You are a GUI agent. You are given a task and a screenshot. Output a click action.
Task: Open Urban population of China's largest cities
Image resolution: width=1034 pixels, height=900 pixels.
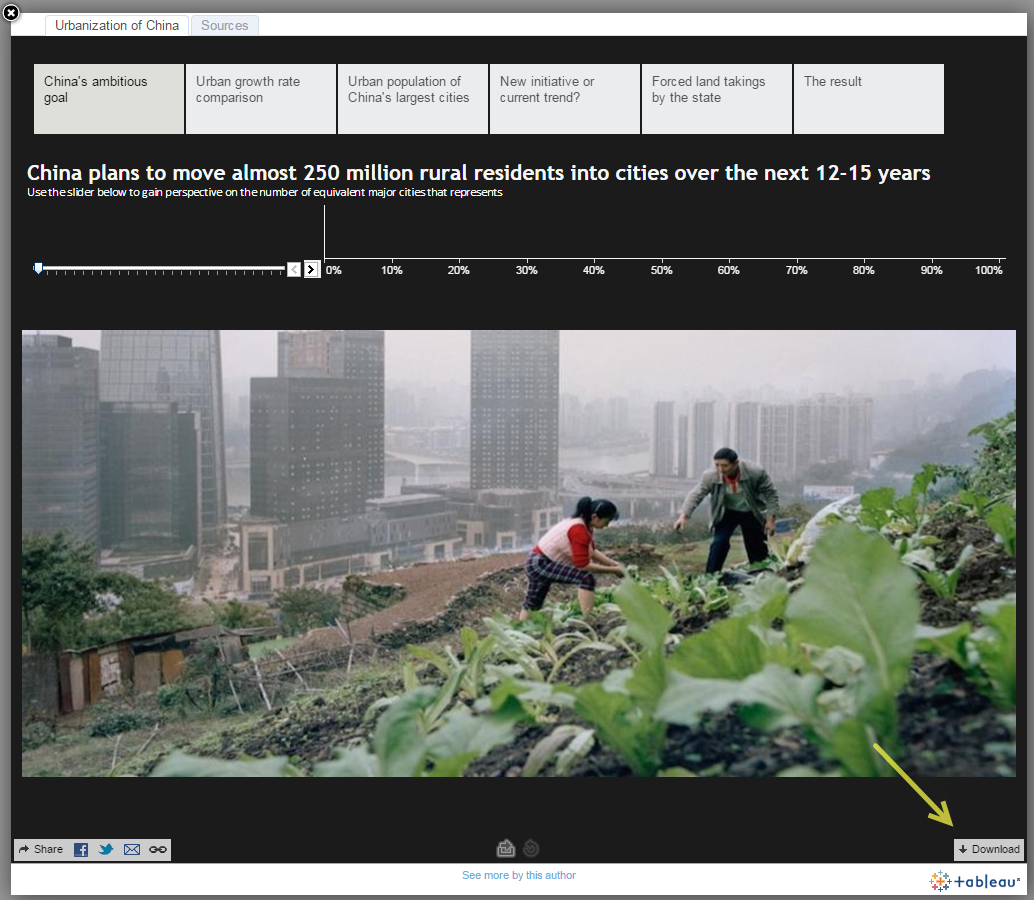coord(413,99)
